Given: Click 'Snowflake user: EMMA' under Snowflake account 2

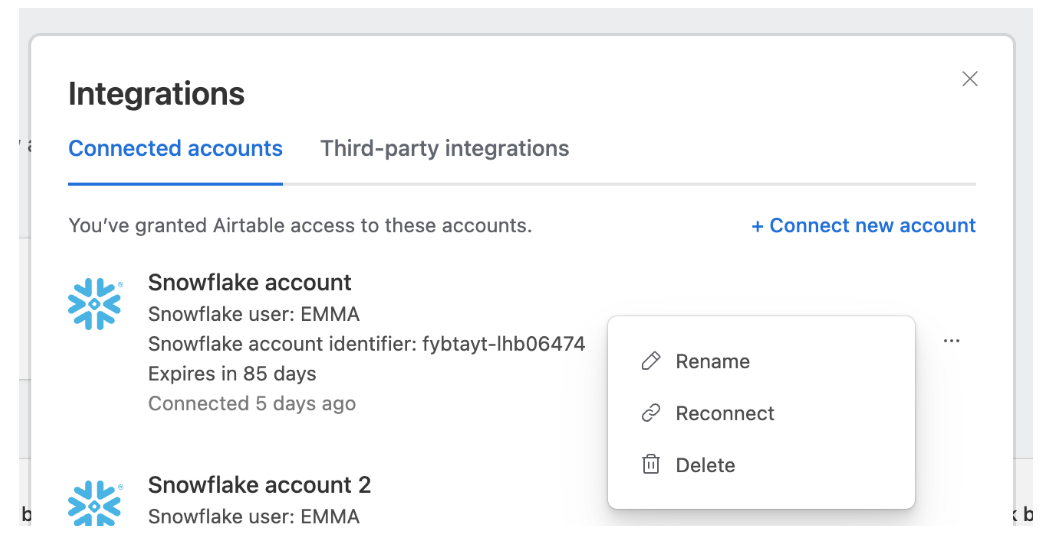Looking at the screenshot, I should 254,516.
